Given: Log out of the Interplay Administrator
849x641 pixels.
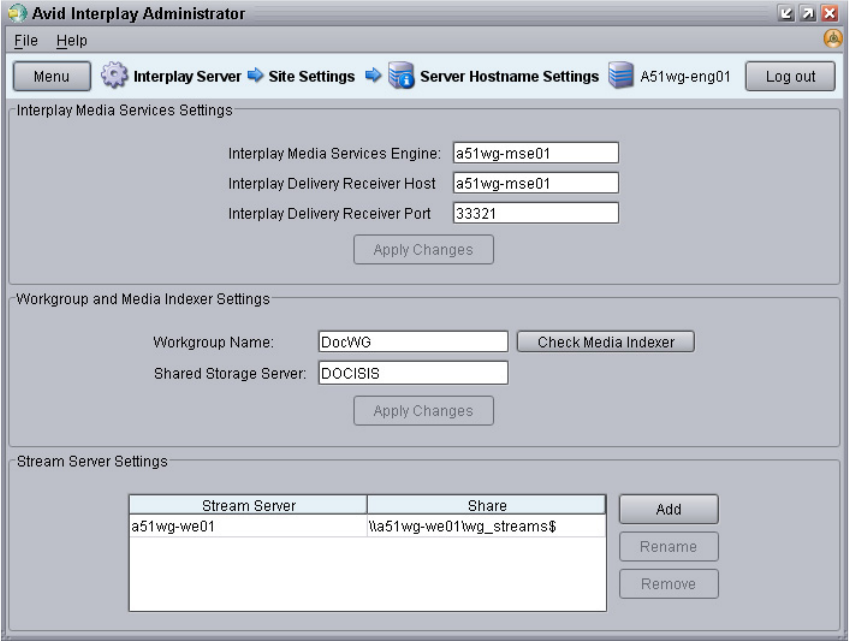Looking at the screenshot, I should click(790, 76).
